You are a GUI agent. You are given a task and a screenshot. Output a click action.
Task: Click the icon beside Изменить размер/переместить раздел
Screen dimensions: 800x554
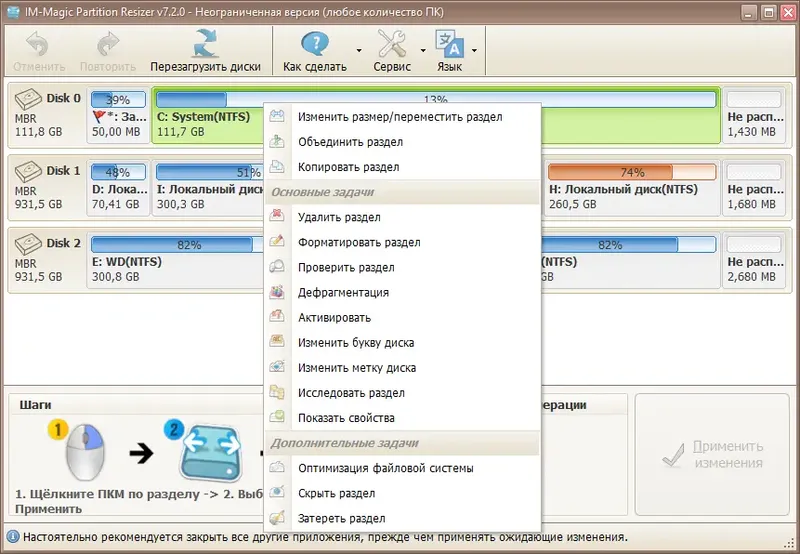277,116
